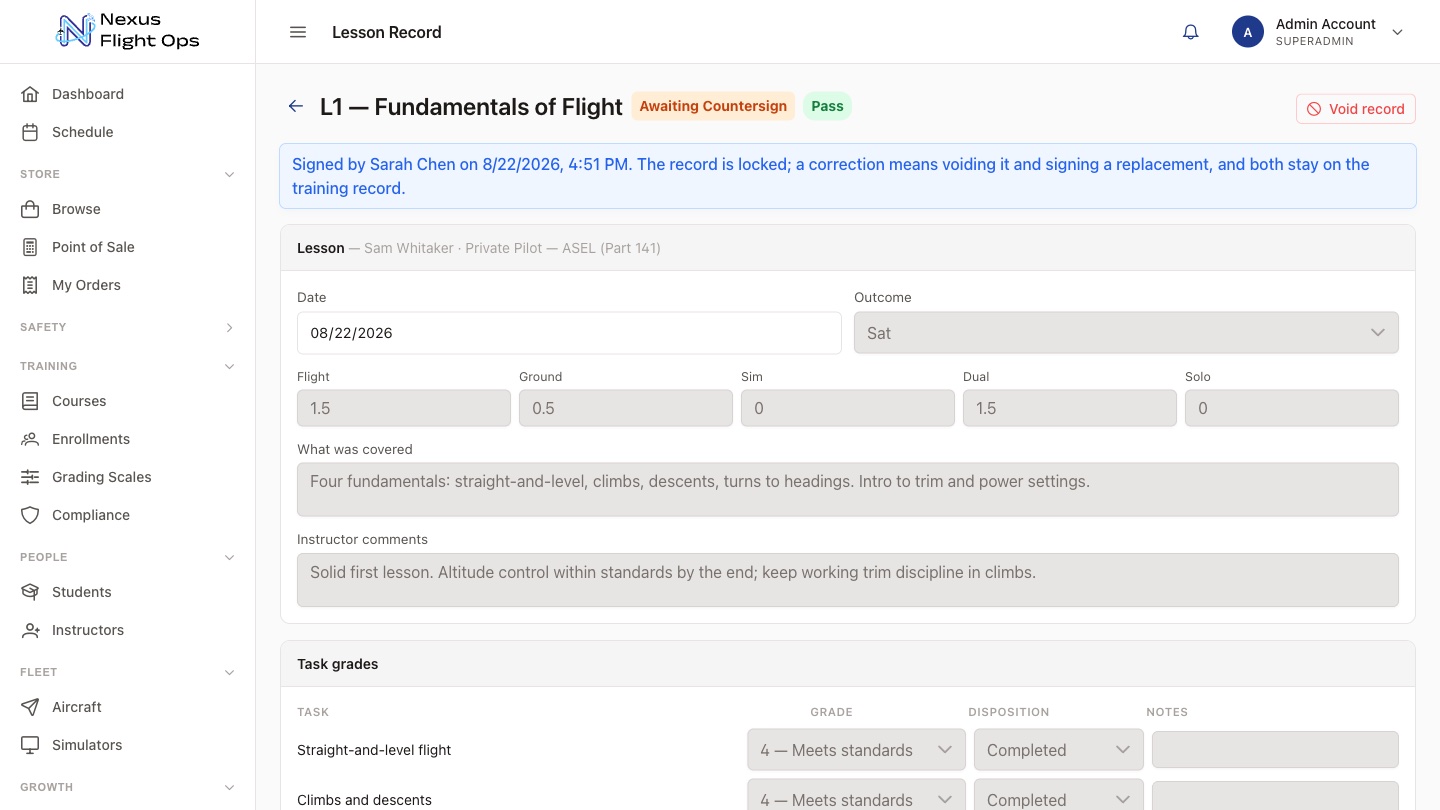Go back using the arrow beside L1 title
The height and width of the screenshot is (810, 1440).
click(x=296, y=106)
